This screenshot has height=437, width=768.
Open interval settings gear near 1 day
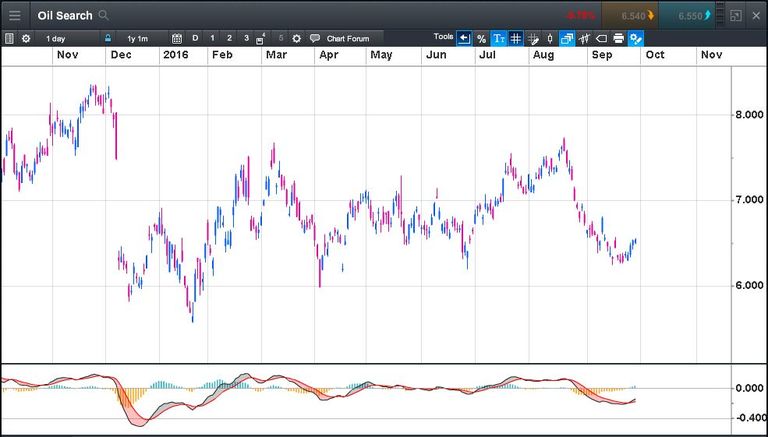(x=26, y=38)
